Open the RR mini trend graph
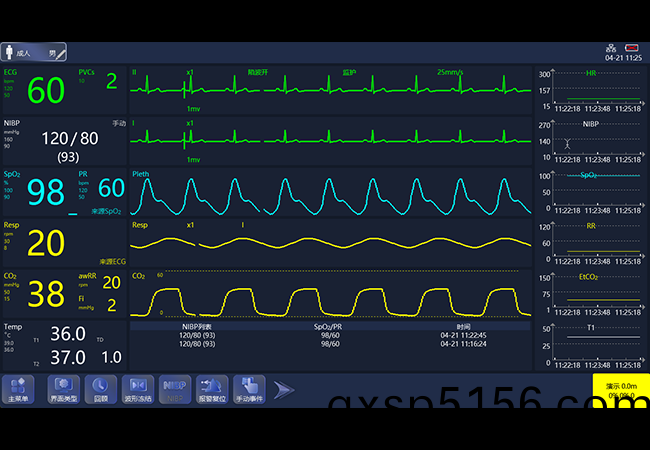This screenshot has height=450, width=650. coord(592,243)
